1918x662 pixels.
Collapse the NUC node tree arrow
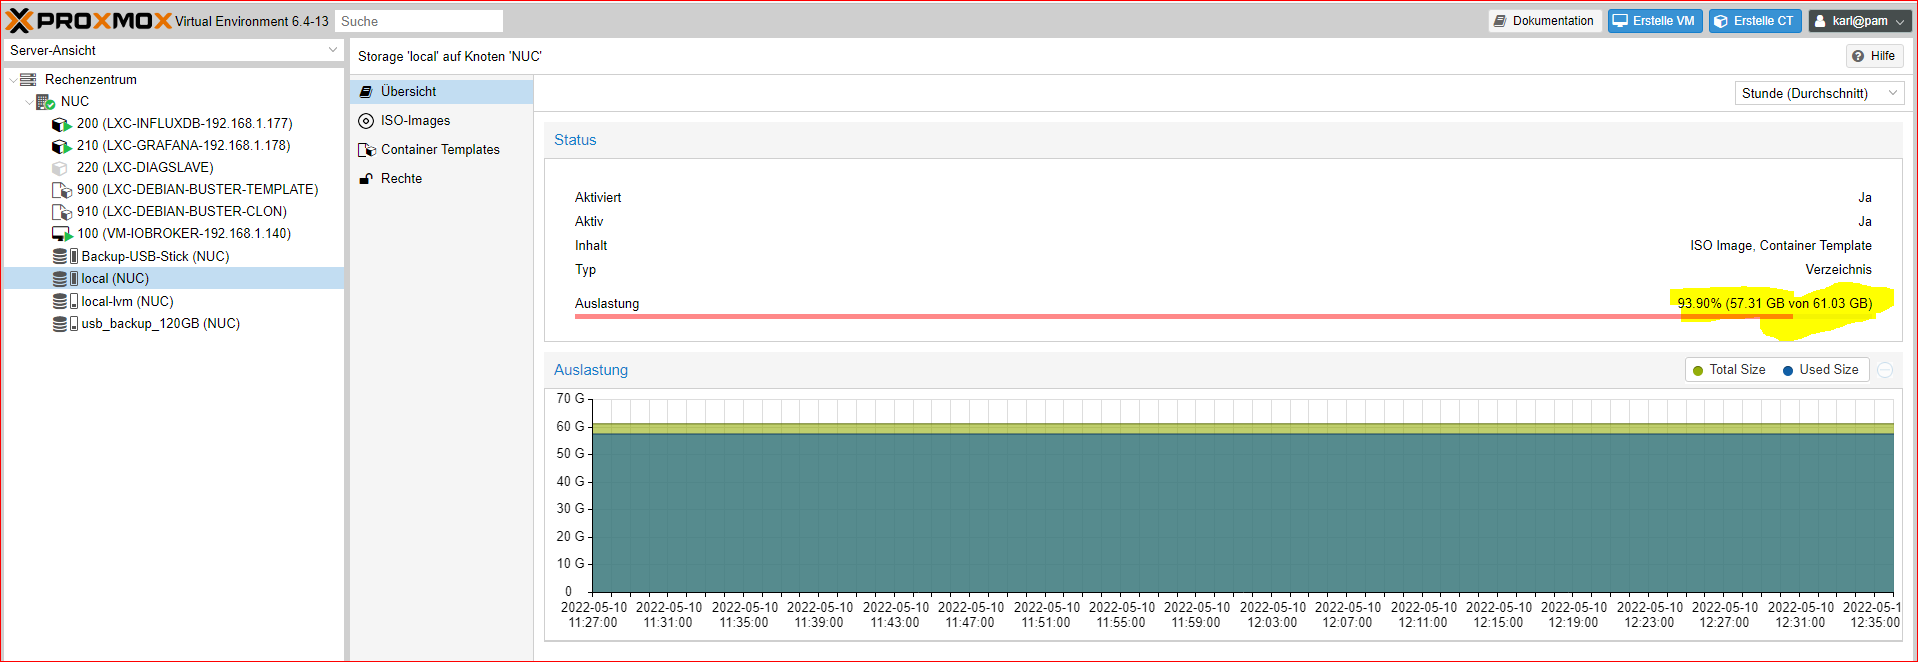point(29,101)
